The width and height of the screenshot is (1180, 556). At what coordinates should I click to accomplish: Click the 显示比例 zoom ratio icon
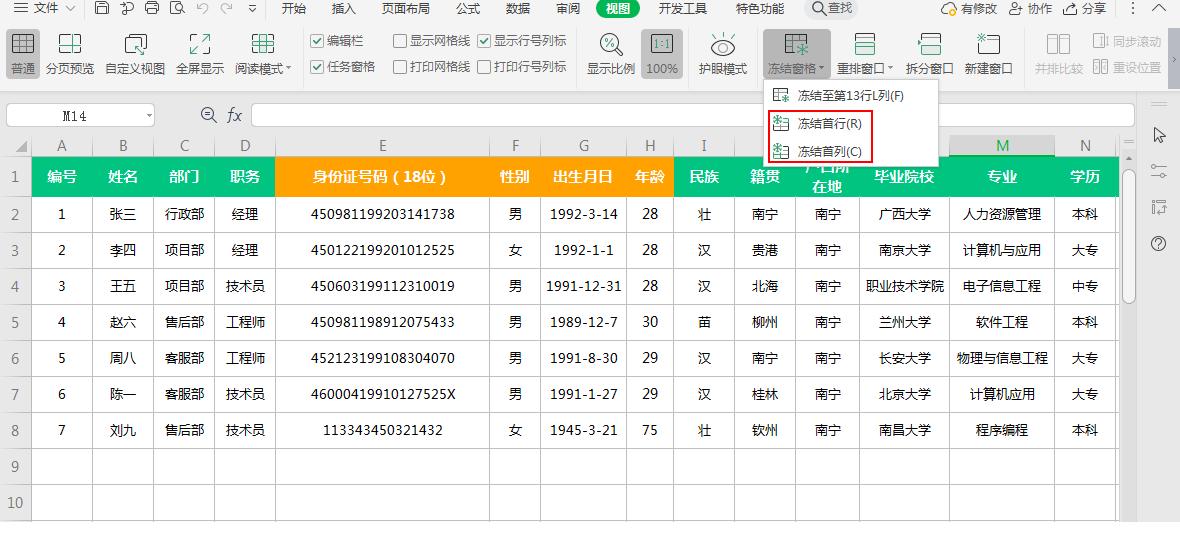610,45
